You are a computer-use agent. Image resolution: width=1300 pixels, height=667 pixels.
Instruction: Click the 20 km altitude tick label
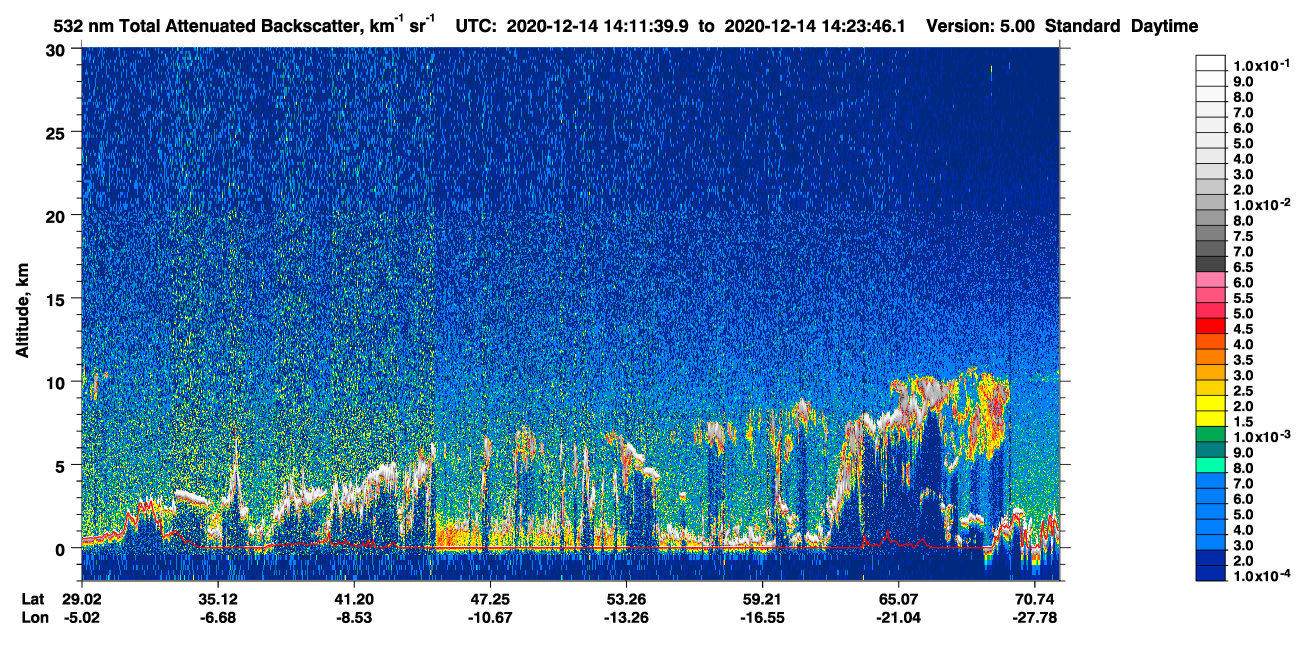[x=57, y=216]
